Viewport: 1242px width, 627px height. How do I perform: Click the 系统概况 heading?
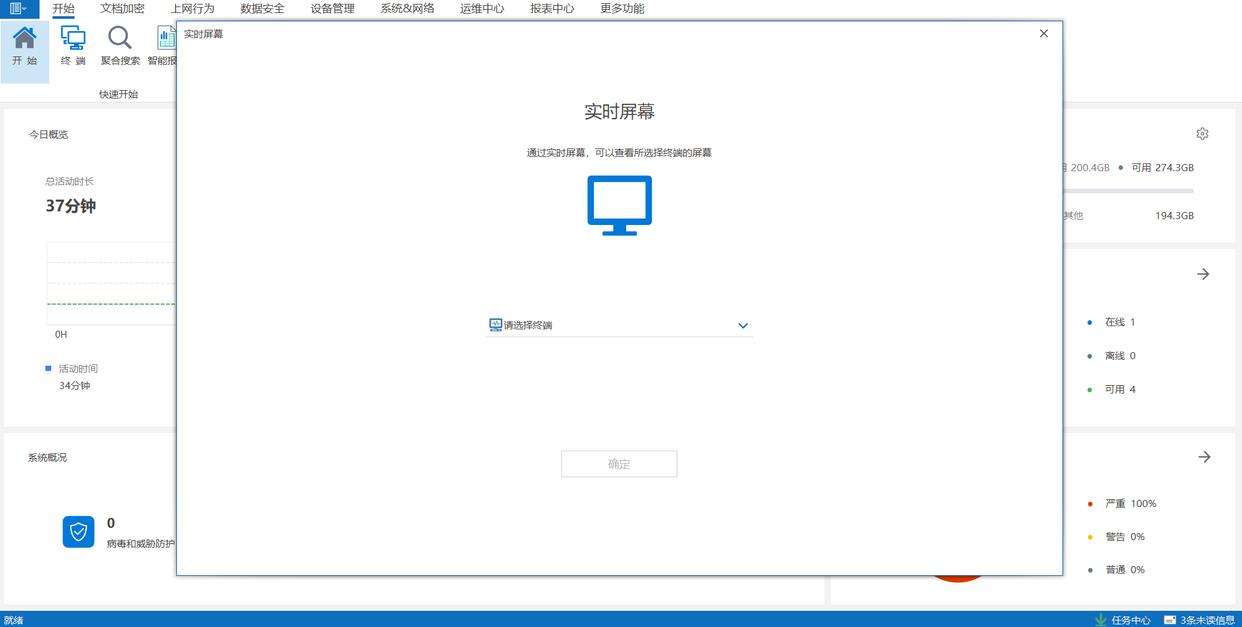(47, 457)
